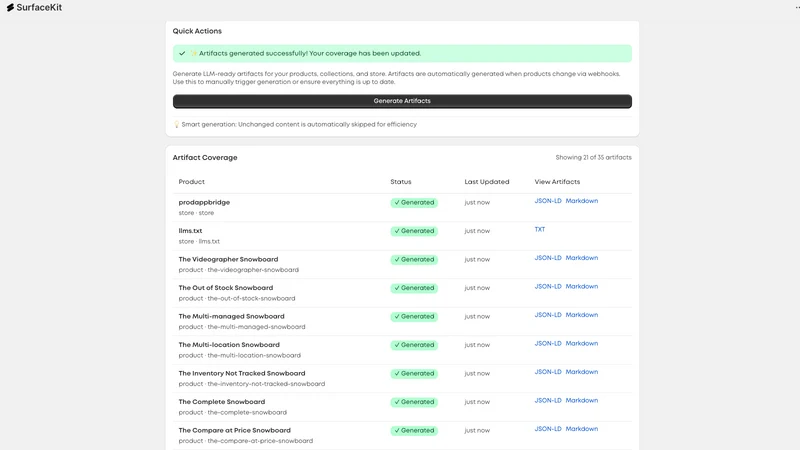Open JSON-LD for The Multi-managed Snowboard
The width and height of the screenshot is (800, 450).
[548, 315]
